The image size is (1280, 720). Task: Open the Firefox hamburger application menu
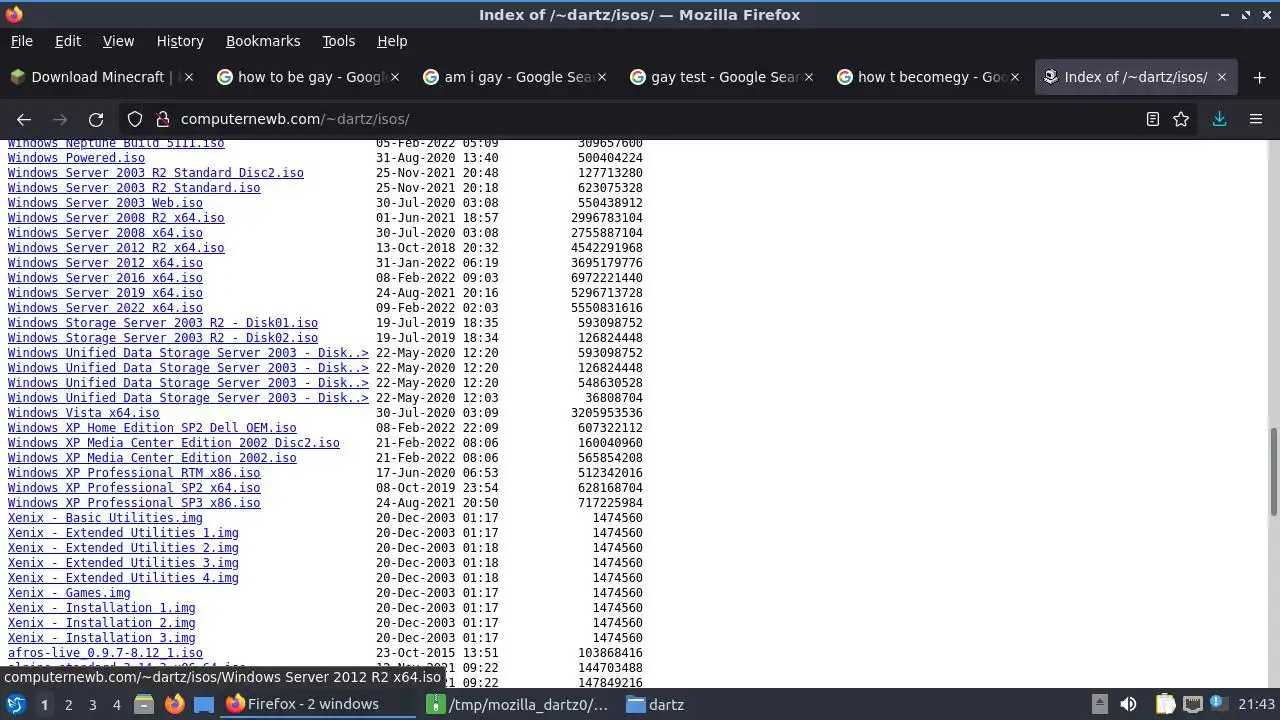(x=1256, y=119)
